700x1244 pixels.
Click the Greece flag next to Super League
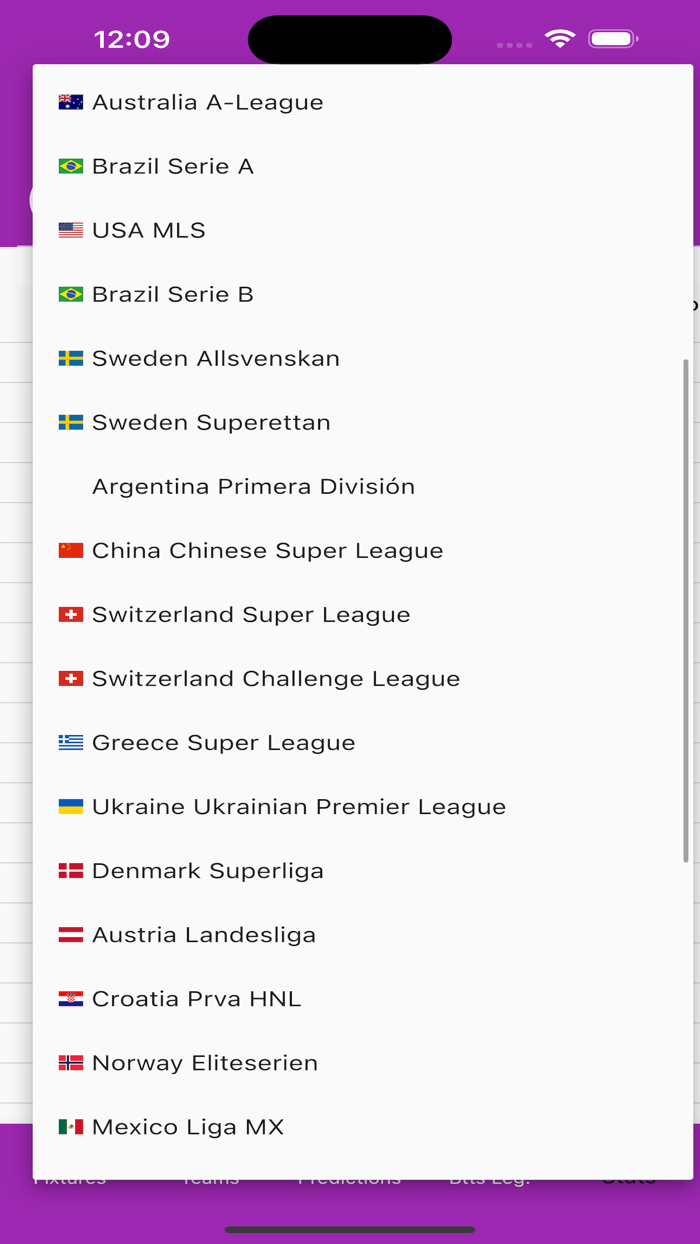(69, 742)
